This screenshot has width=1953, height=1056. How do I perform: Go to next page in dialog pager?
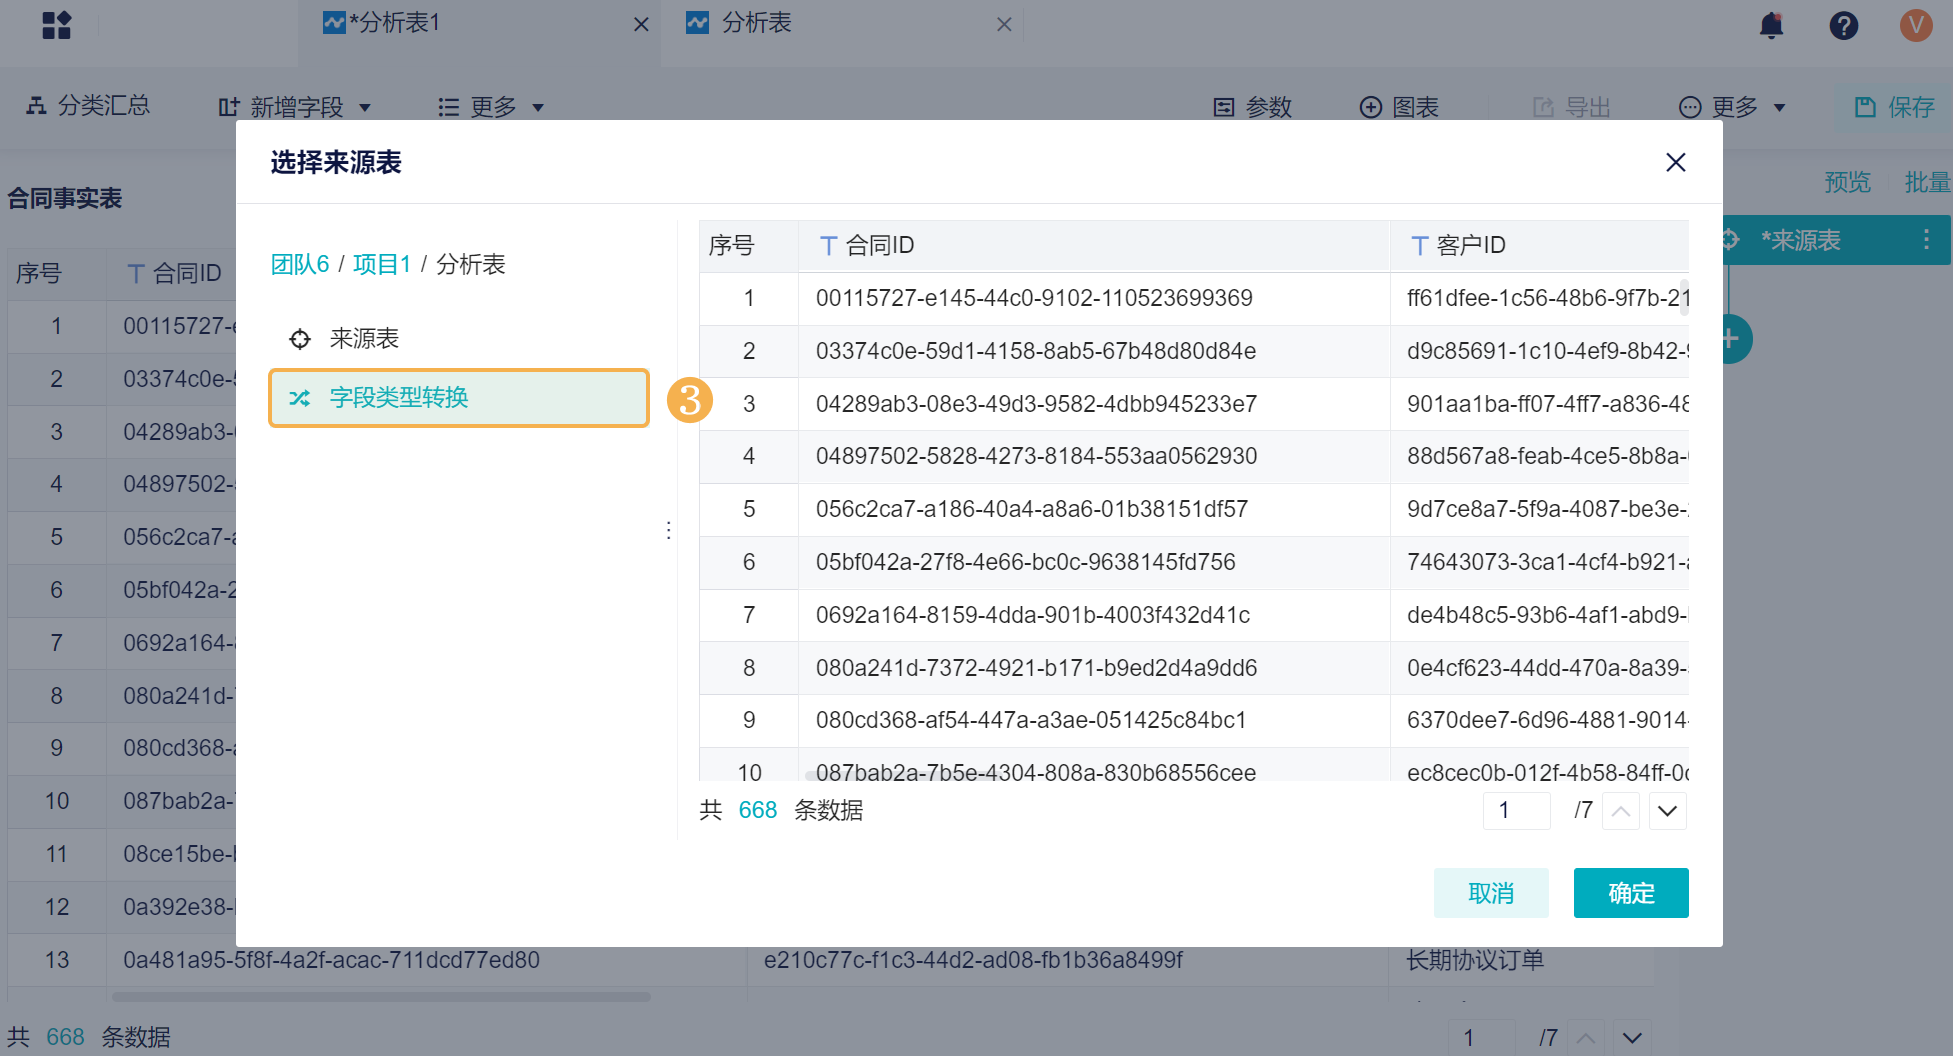point(1667,811)
